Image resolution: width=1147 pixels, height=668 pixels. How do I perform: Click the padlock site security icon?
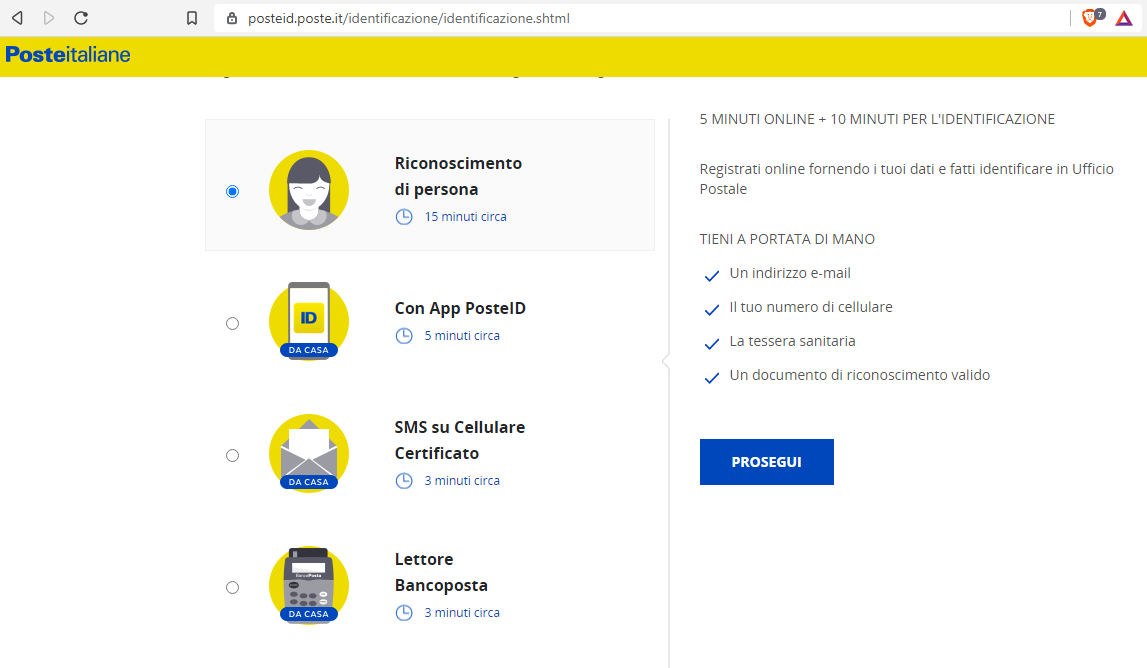coord(232,18)
